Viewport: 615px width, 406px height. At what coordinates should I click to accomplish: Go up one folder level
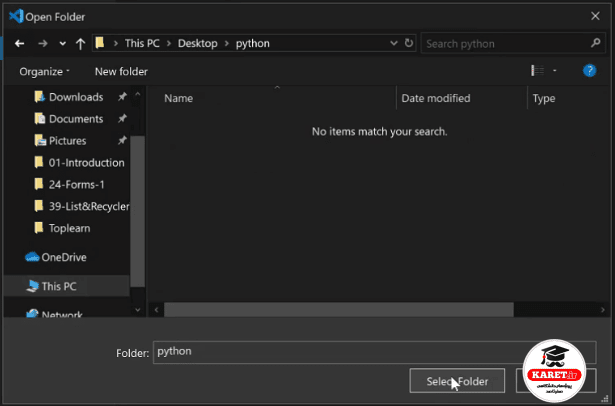pos(80,44)
